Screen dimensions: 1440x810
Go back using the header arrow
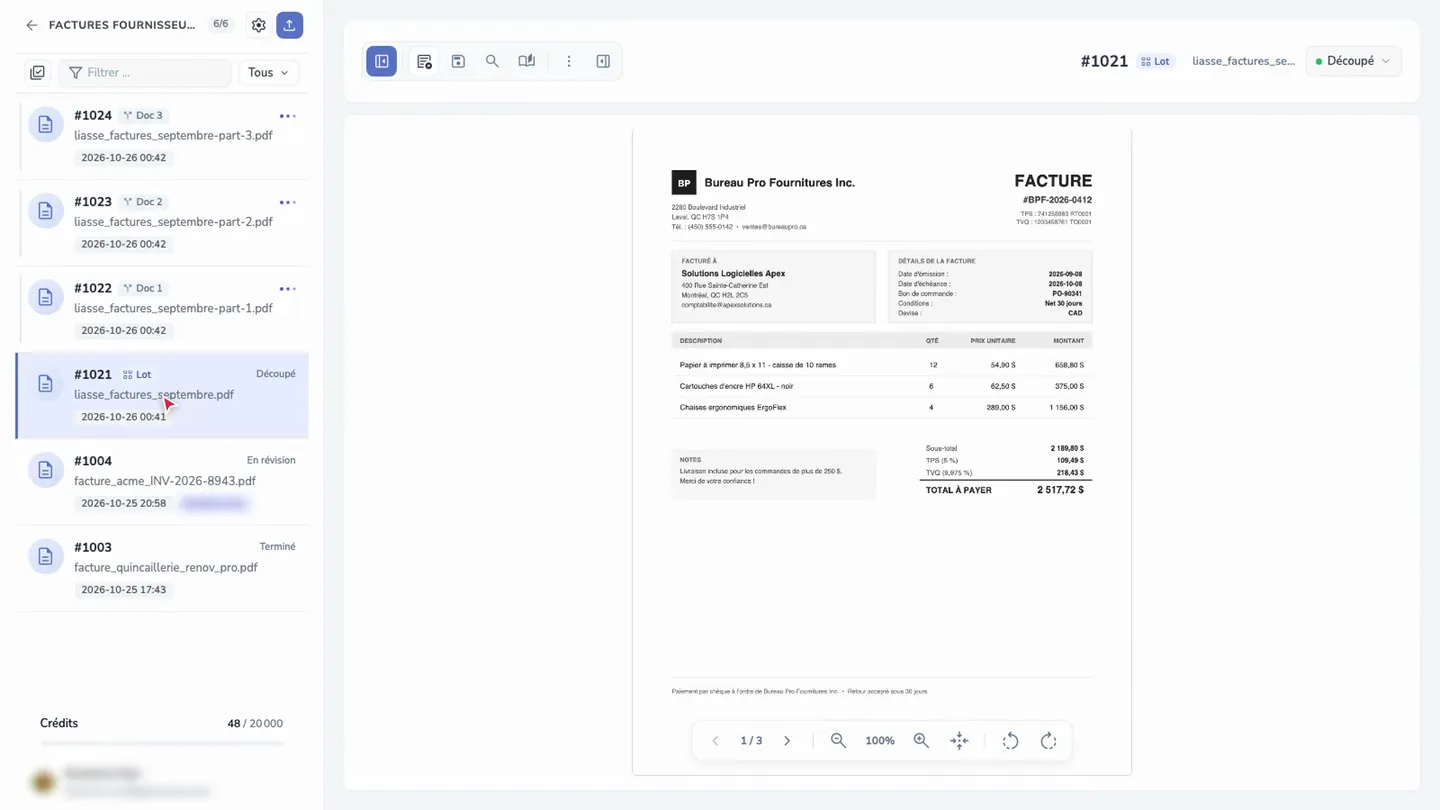coord(32,25)
